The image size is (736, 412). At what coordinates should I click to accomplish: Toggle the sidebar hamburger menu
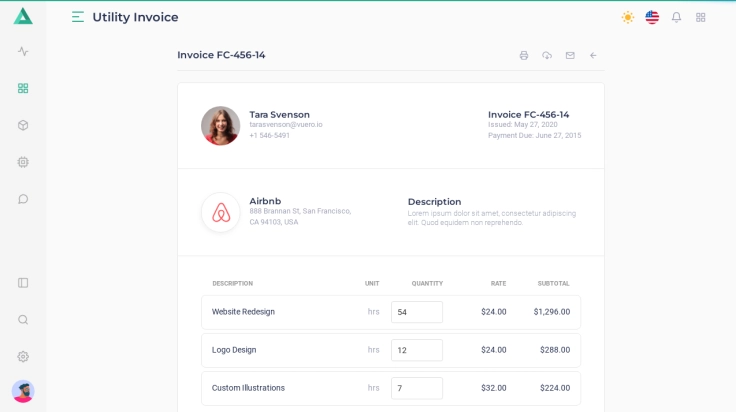pos(78,17)
